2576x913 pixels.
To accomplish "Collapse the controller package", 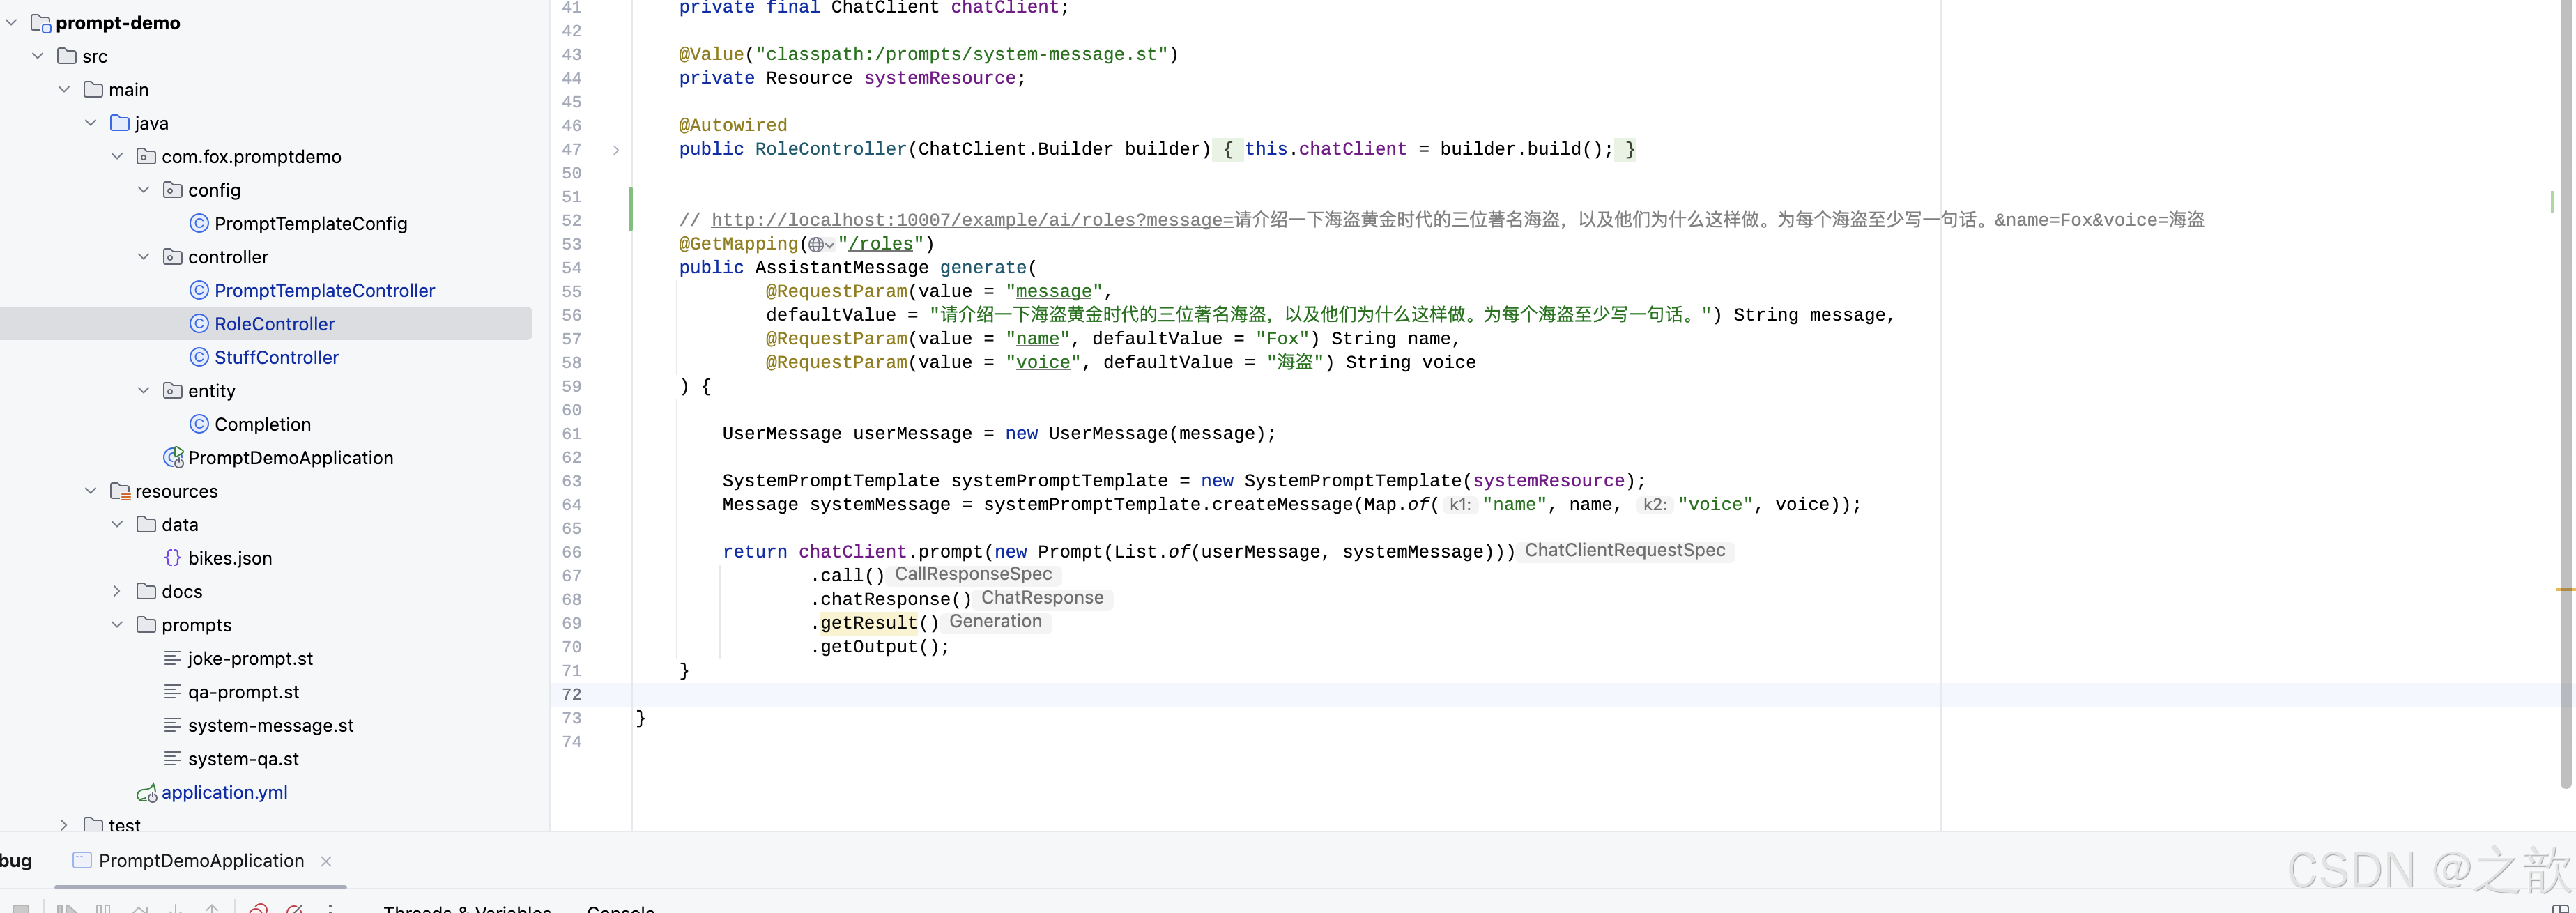I will (x=144, y=257).
